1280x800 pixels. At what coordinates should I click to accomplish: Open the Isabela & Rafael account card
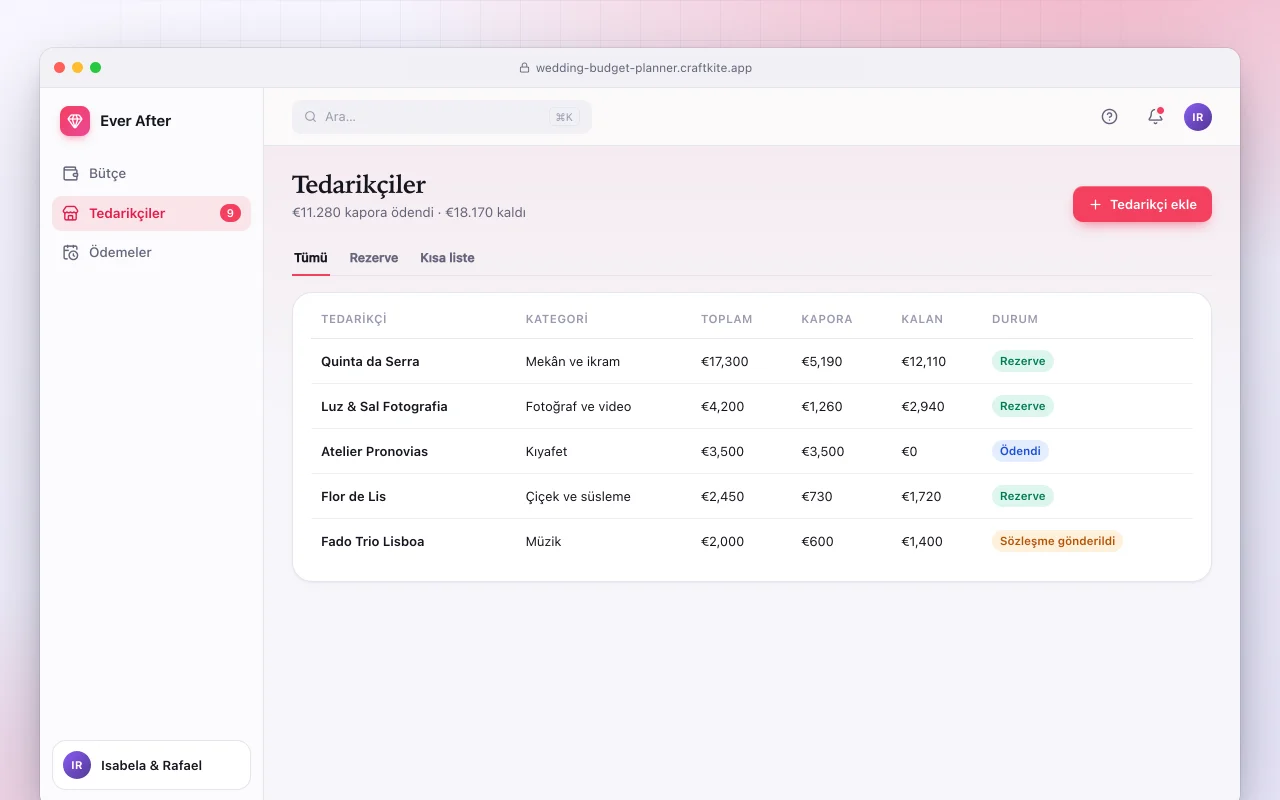click(x=151, y=765)
